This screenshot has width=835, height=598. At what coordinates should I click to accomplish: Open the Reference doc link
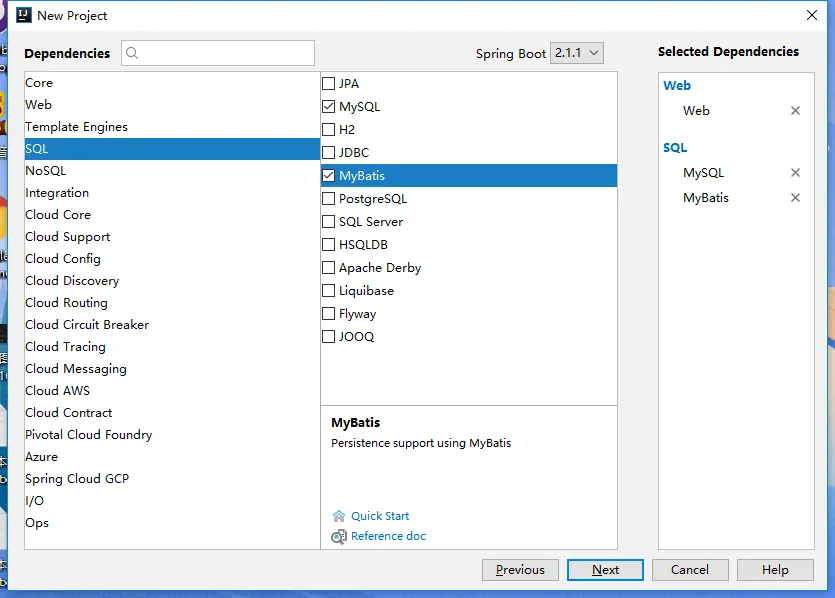tap(388, 537)
